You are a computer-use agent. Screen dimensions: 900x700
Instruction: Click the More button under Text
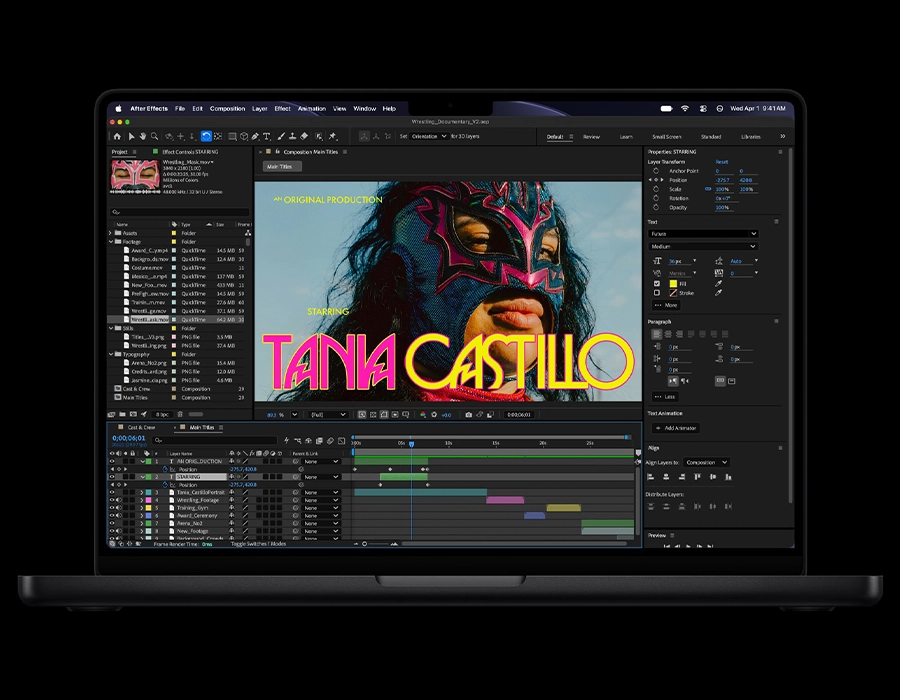666,305
